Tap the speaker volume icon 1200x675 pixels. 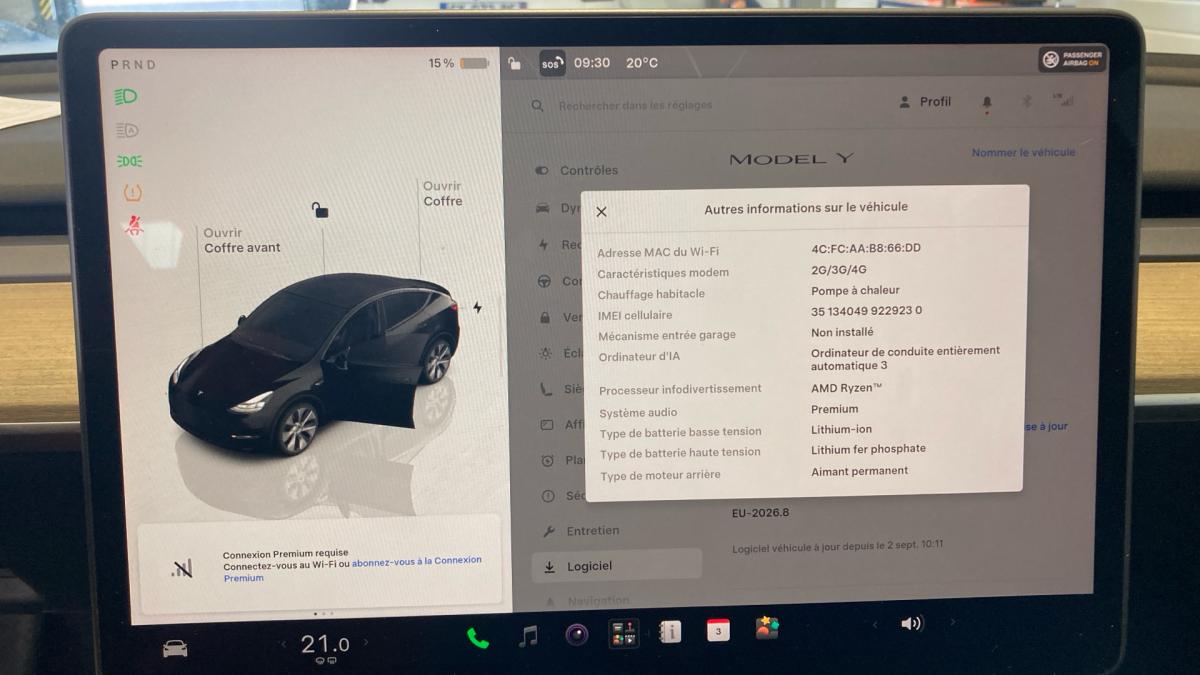[910, 623]
